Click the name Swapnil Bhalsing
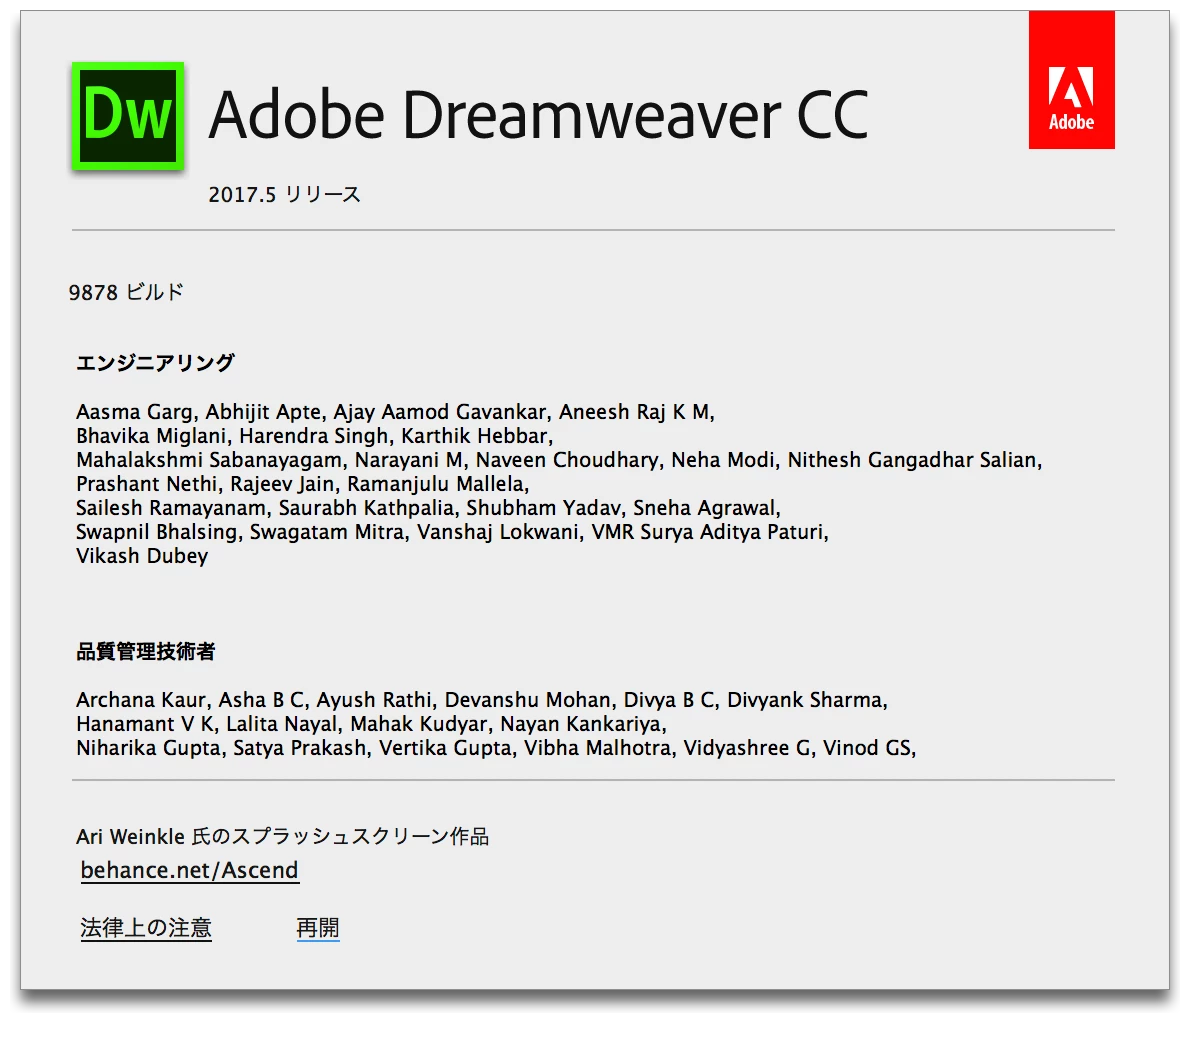The width and height of the screenshot is (1190, 1040). coord(156,532)
